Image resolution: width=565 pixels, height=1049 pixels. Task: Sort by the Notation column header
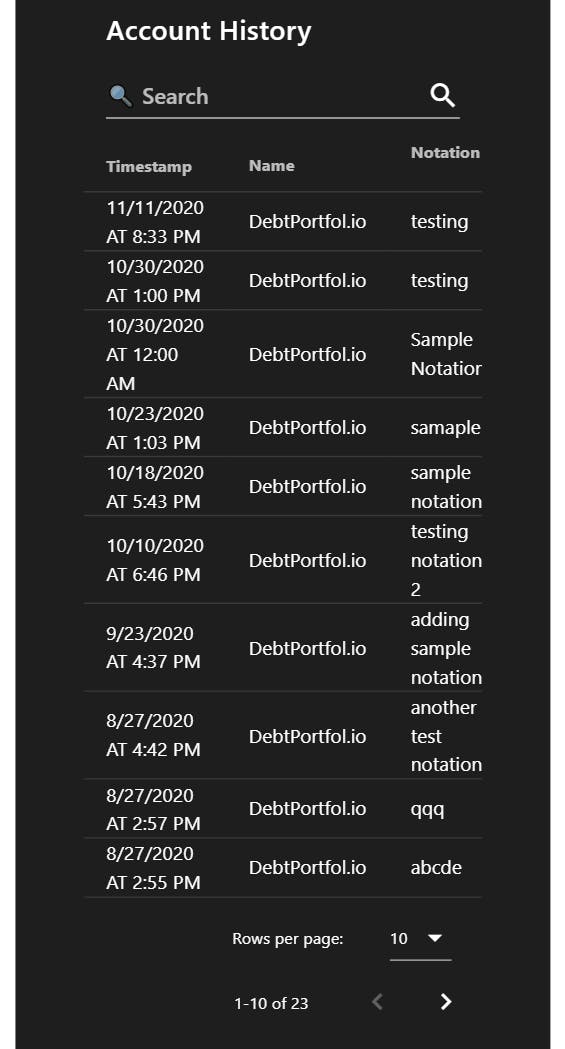point(445,153)
